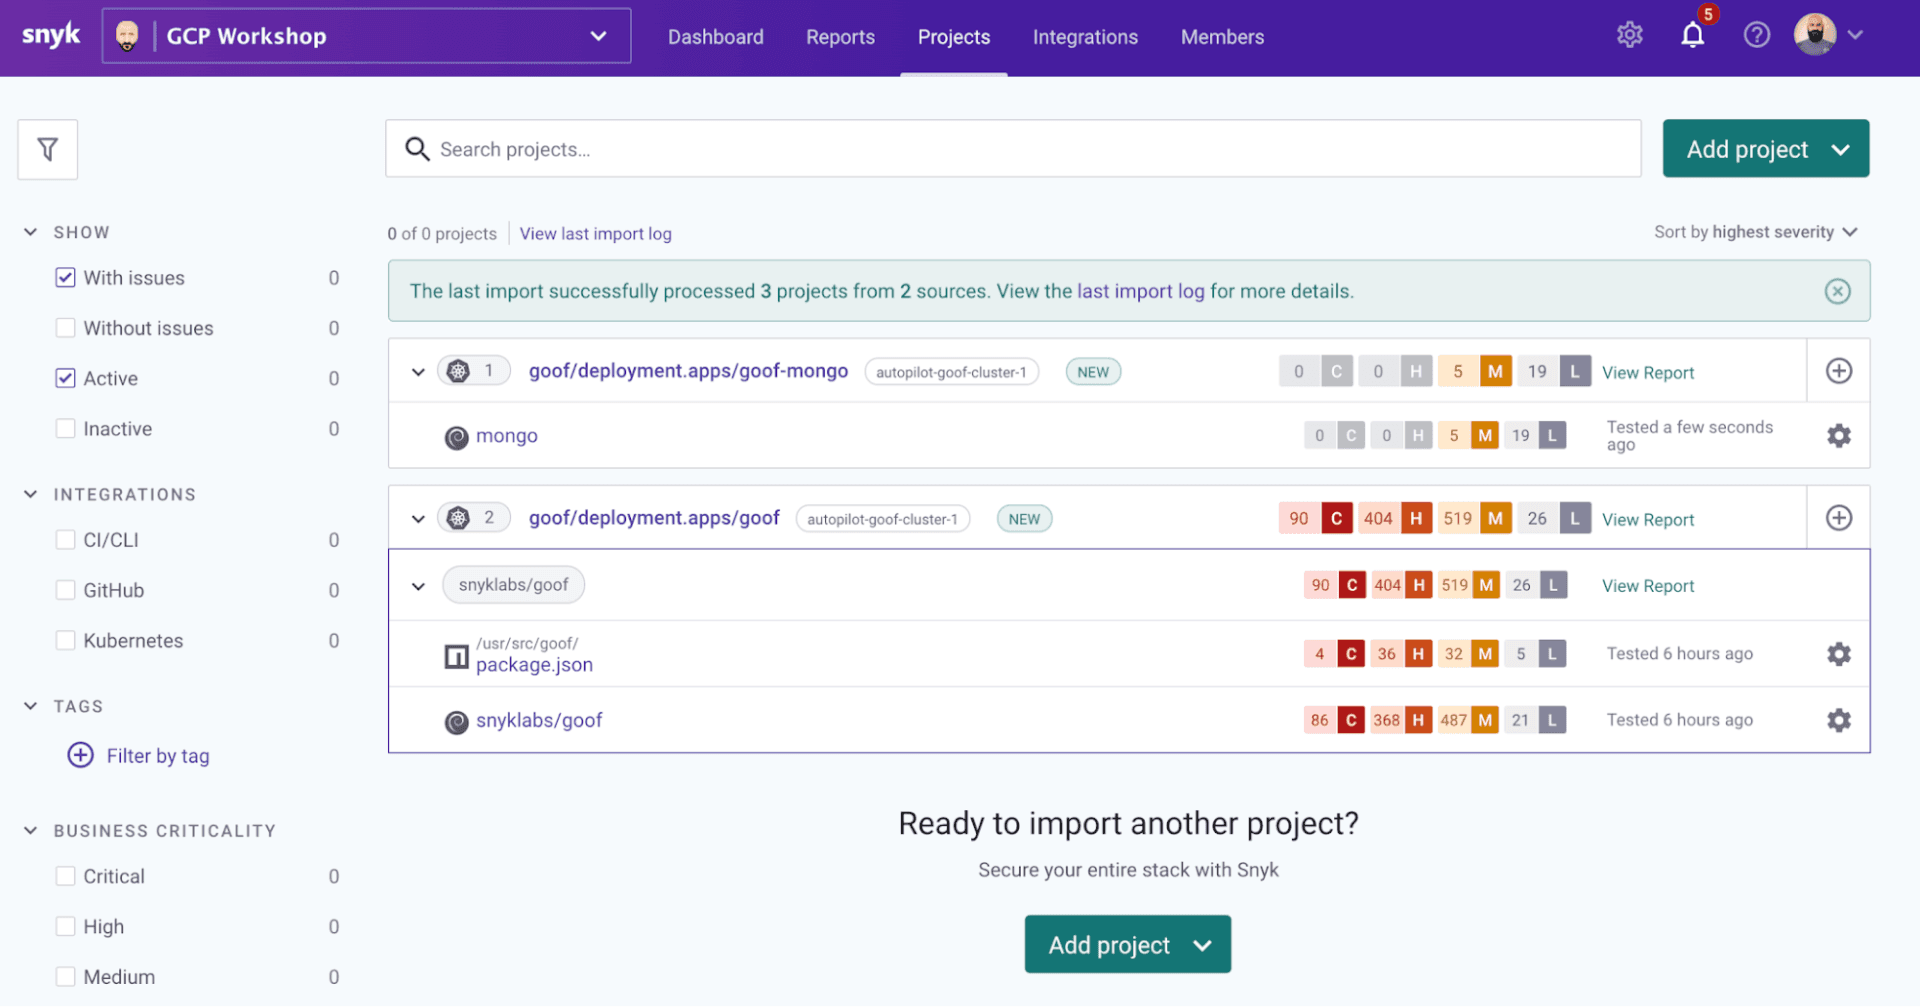Click the user avatar in top bar

click(1815, 35)
